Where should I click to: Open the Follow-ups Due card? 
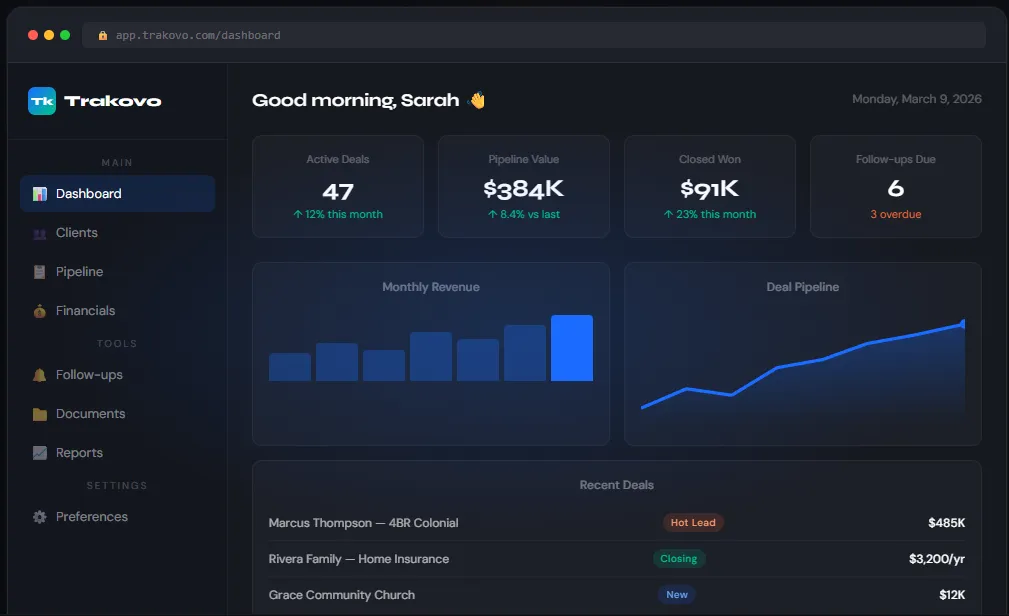tap(896, 186)
